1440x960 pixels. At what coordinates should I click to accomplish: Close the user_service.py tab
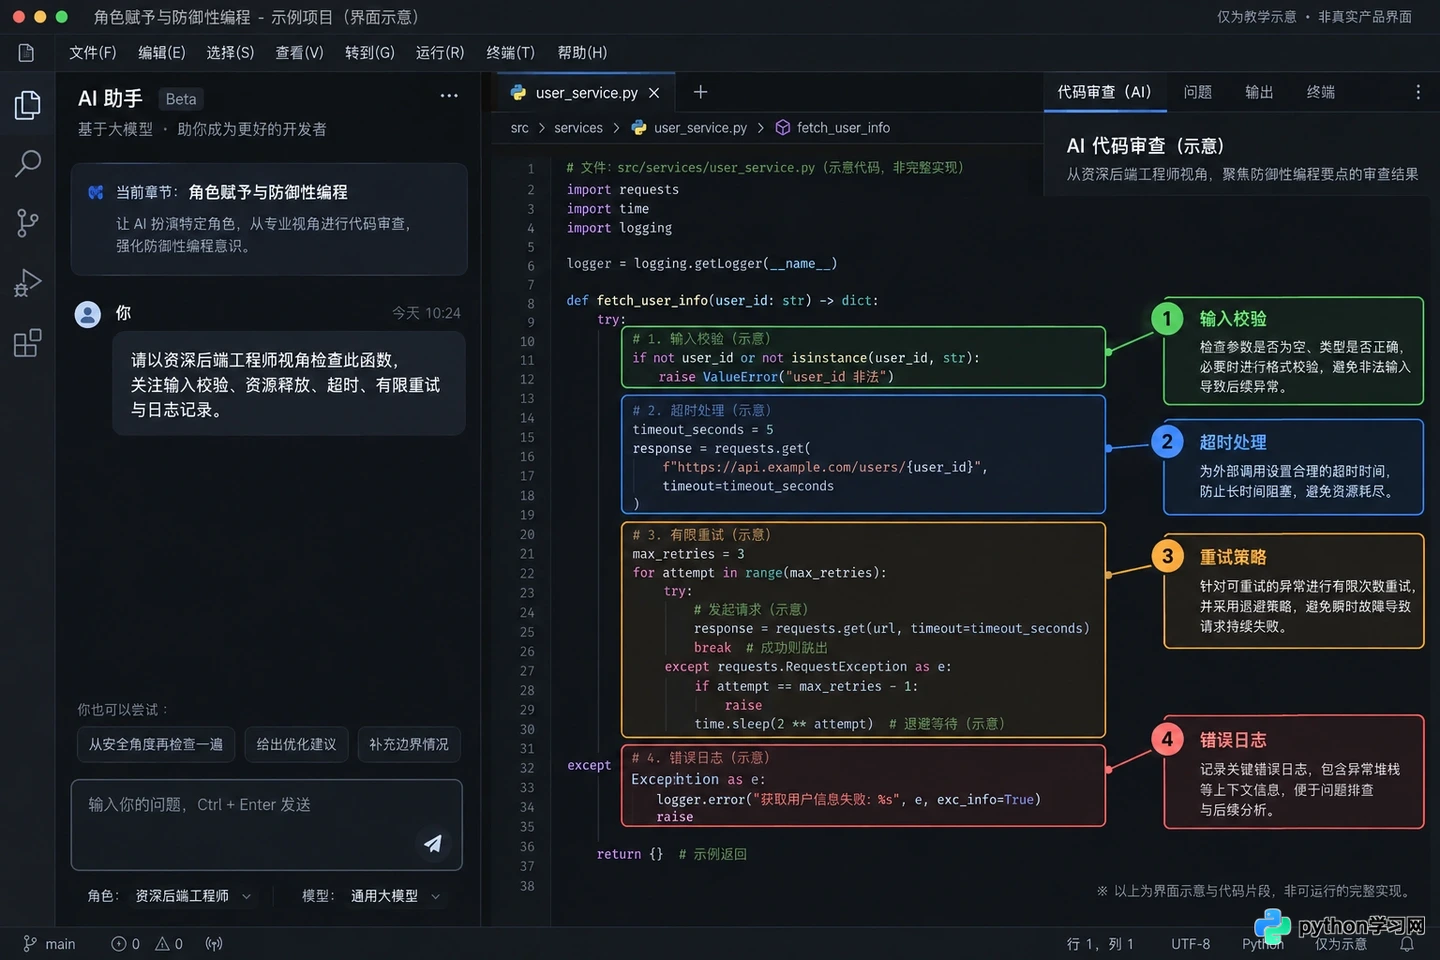tap(654, 93)
